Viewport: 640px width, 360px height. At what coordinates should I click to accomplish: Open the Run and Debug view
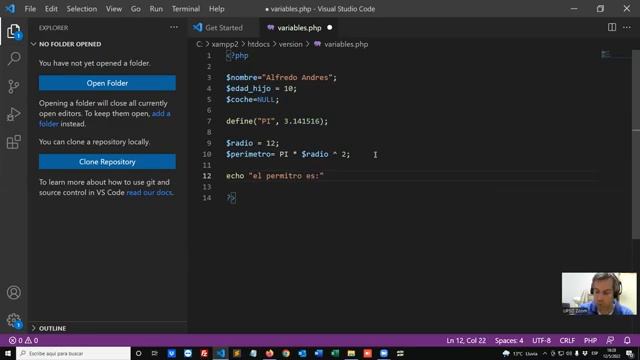(13, 114)
